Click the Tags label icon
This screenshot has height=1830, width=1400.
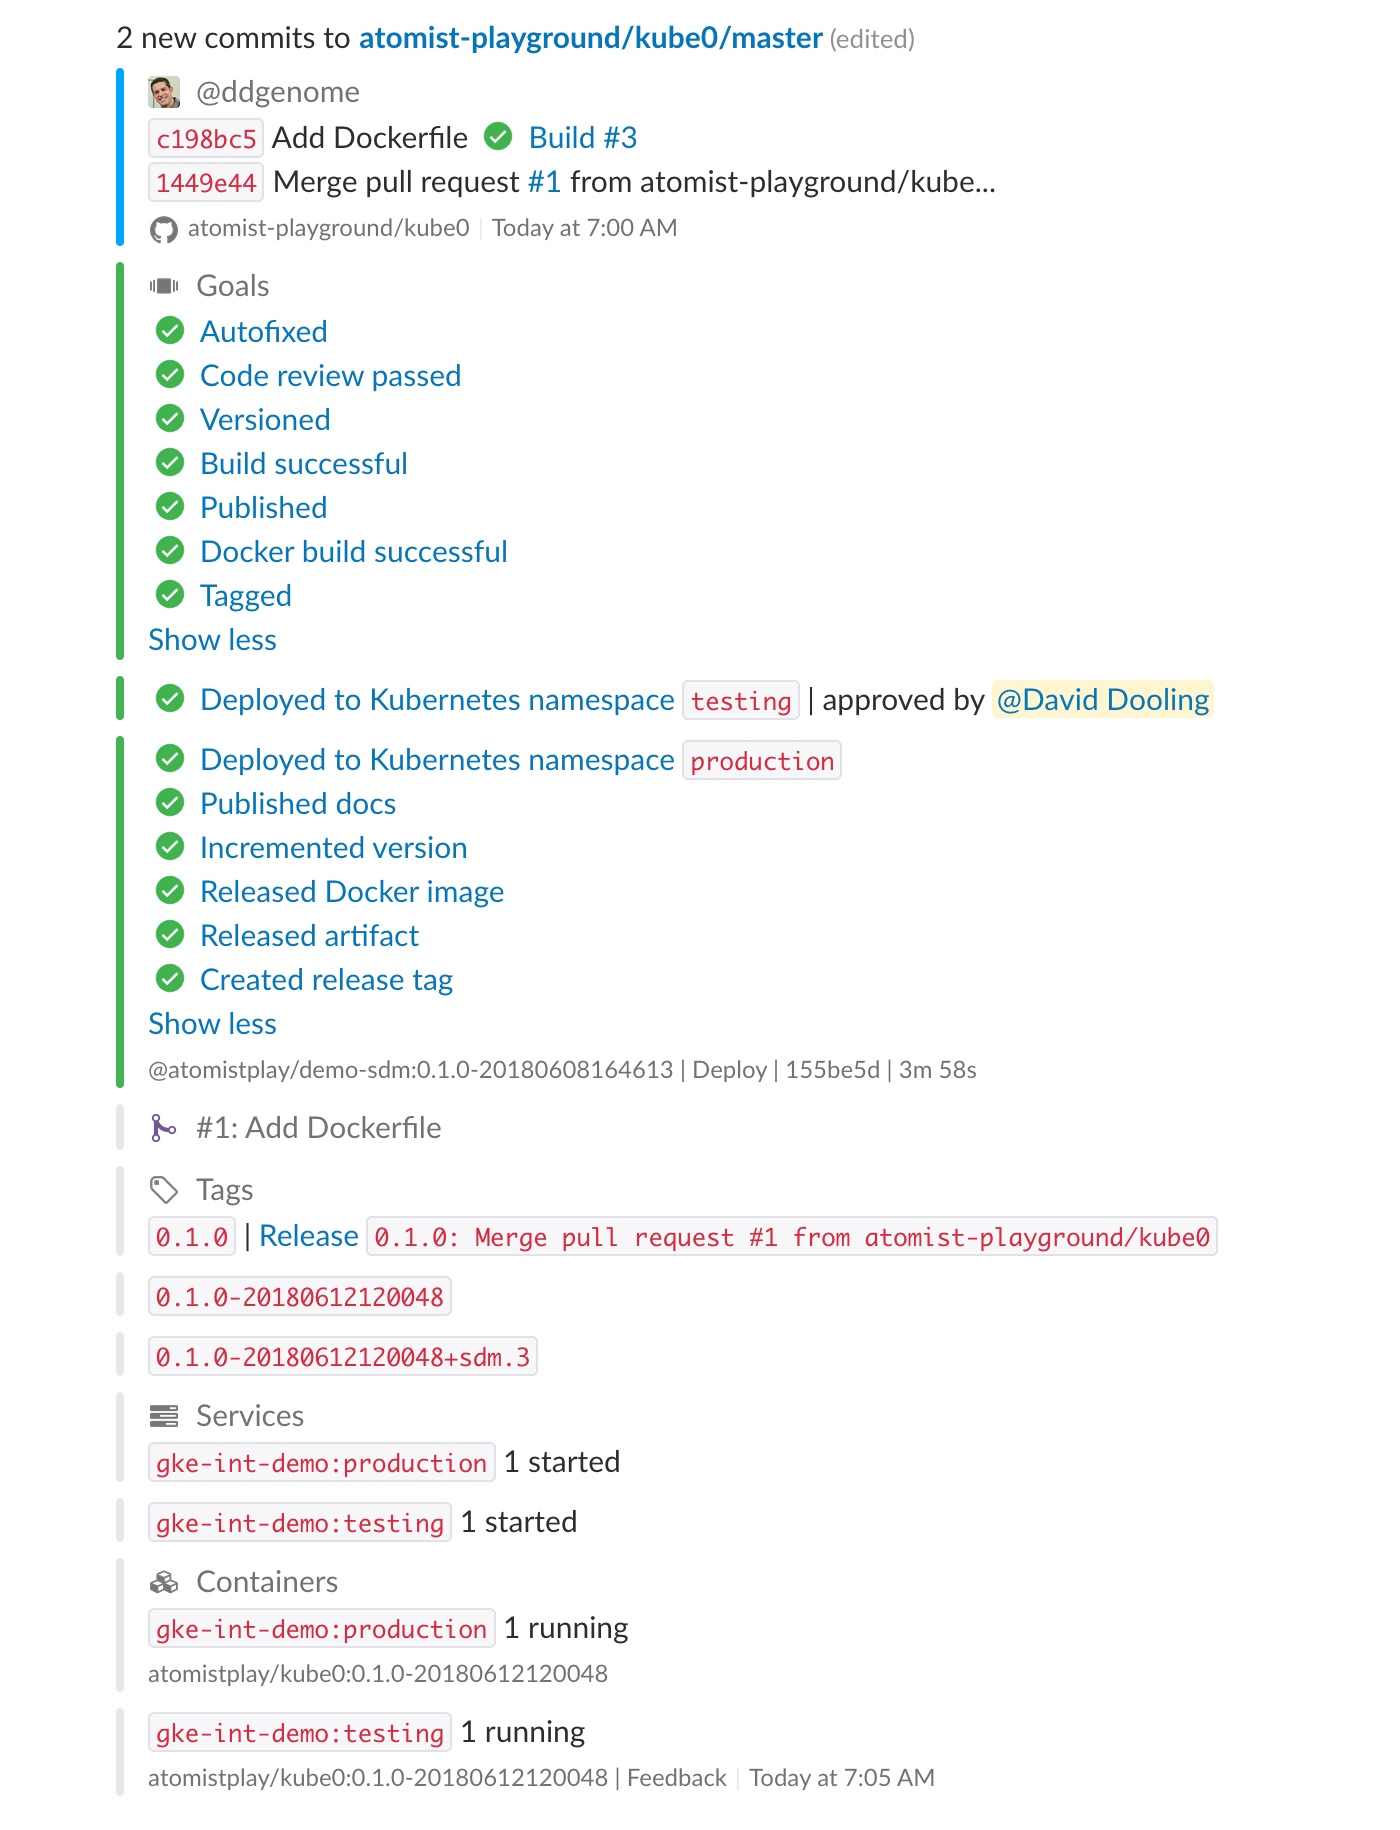pos(164,1190)
